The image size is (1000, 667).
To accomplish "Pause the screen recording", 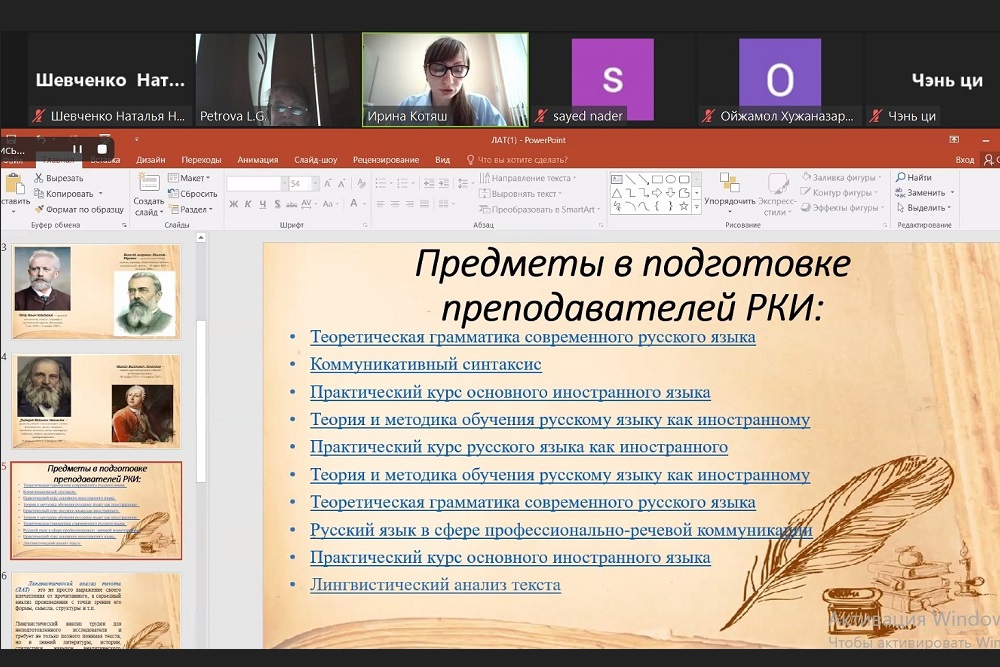I will click(x=77, y=149).
